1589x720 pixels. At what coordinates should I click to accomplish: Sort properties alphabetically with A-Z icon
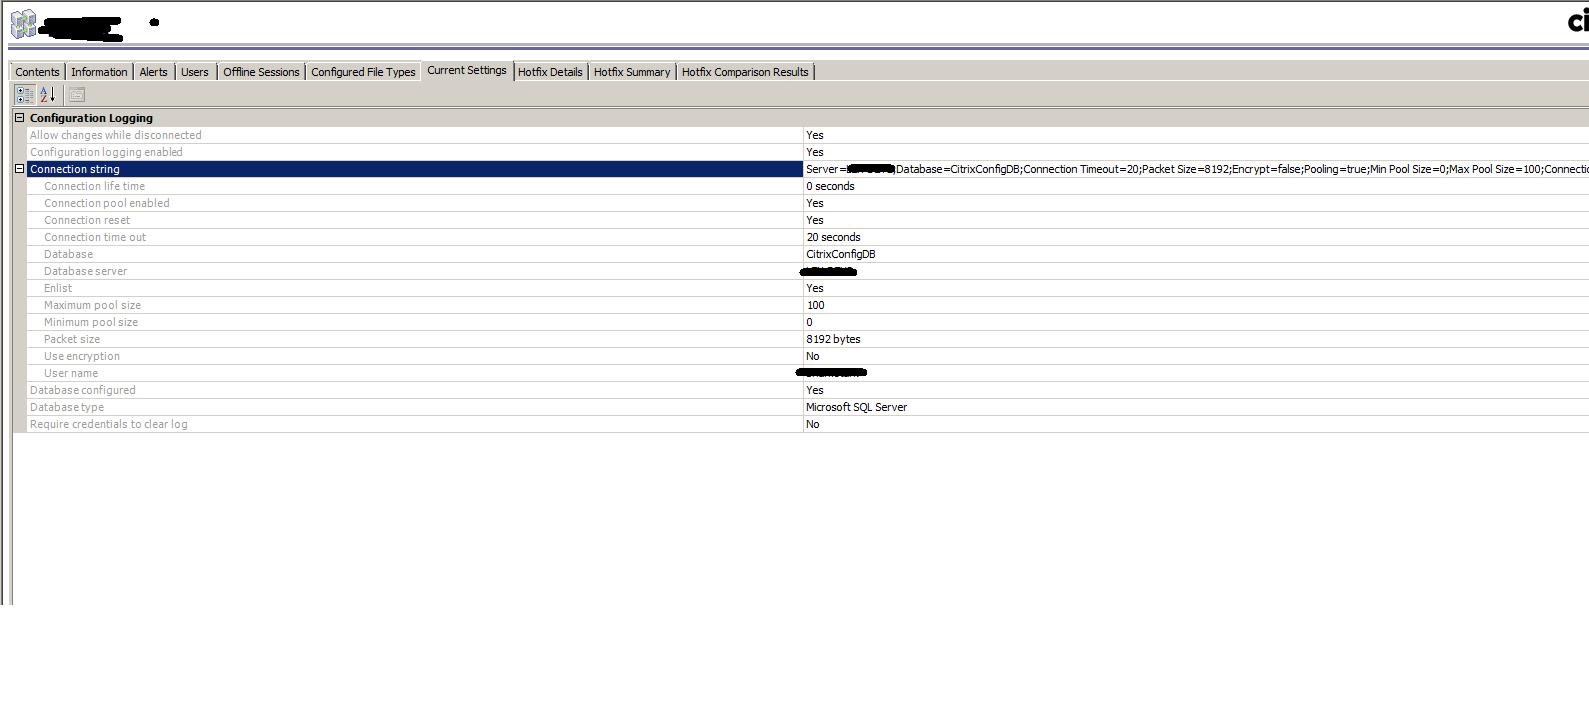[x=47, y=95]
